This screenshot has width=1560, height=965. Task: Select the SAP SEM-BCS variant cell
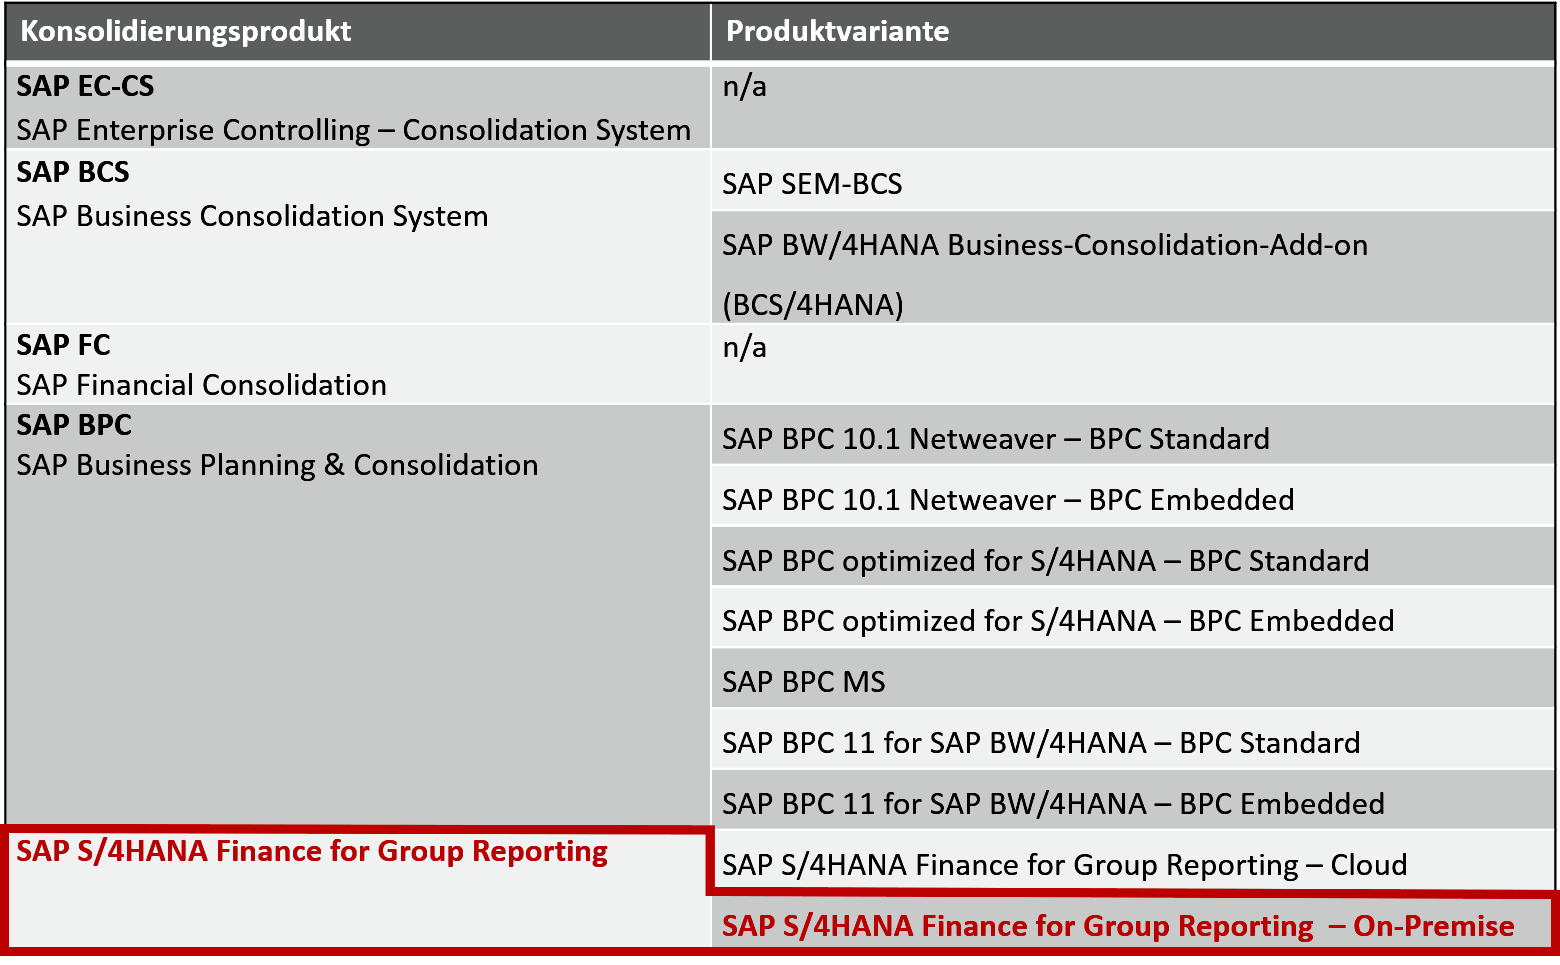[812, 184]
